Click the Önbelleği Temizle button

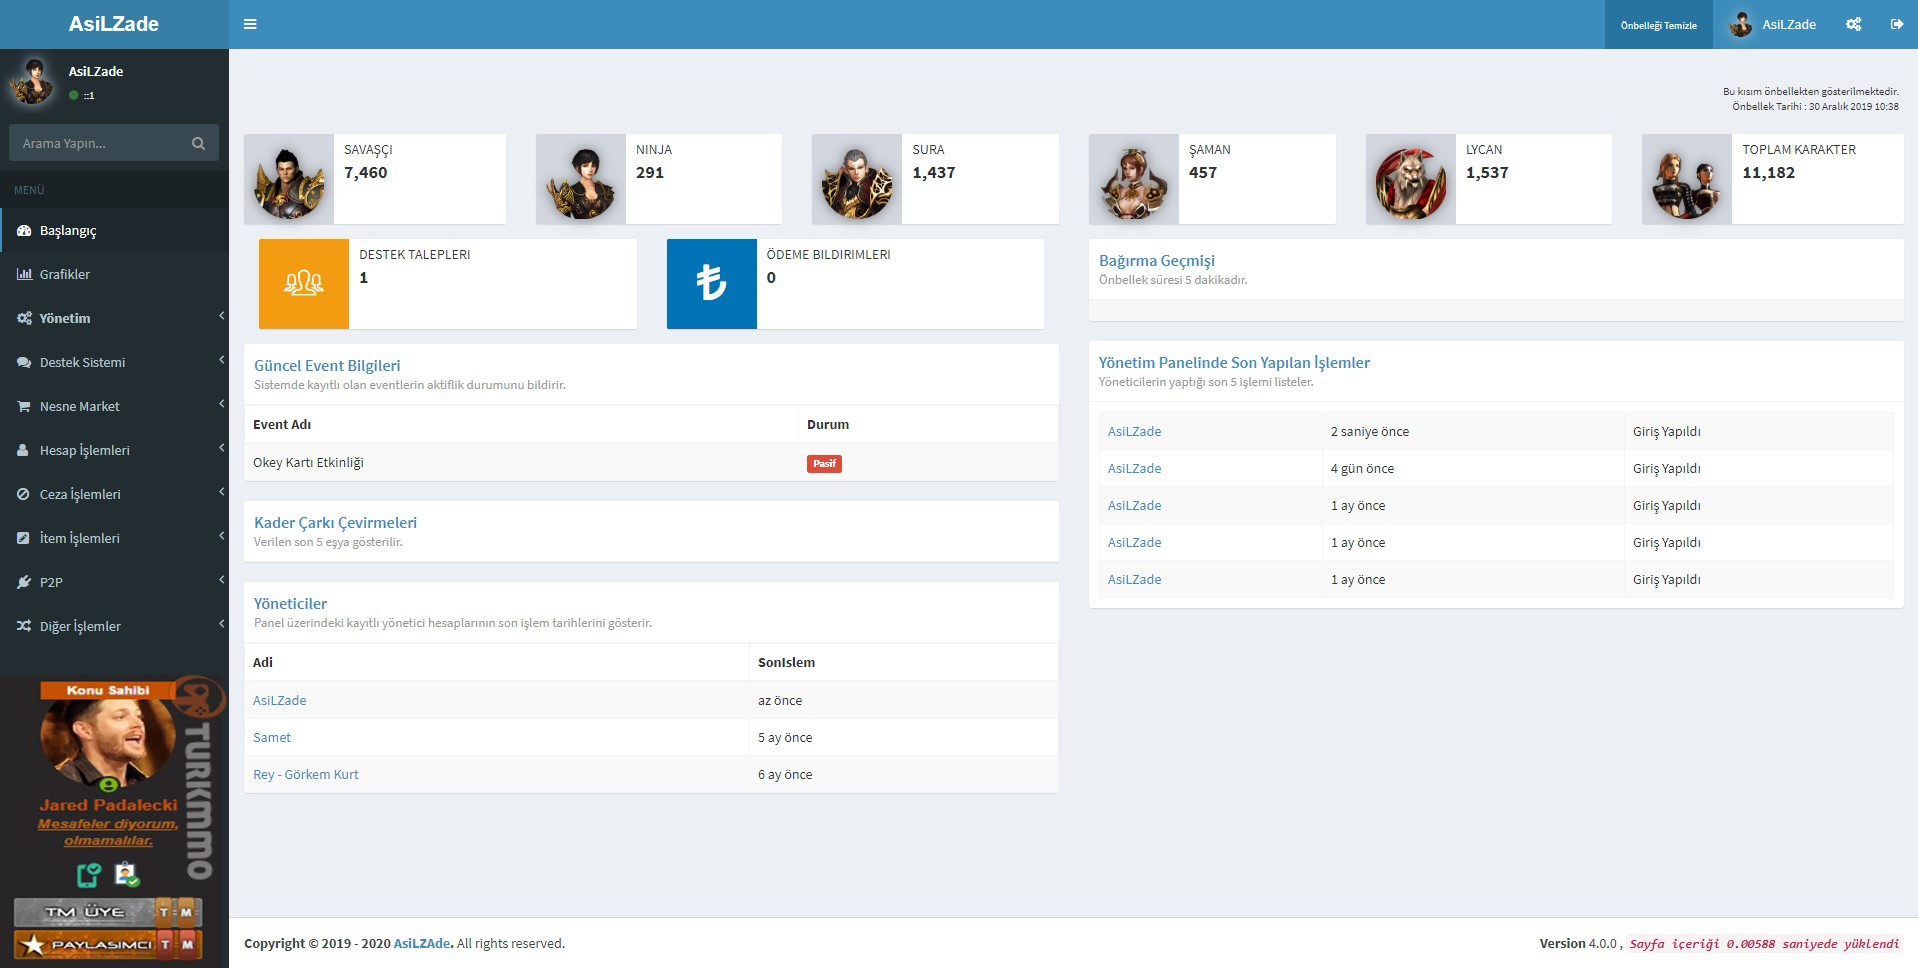pyautogui.click(x=1658, y=25)
